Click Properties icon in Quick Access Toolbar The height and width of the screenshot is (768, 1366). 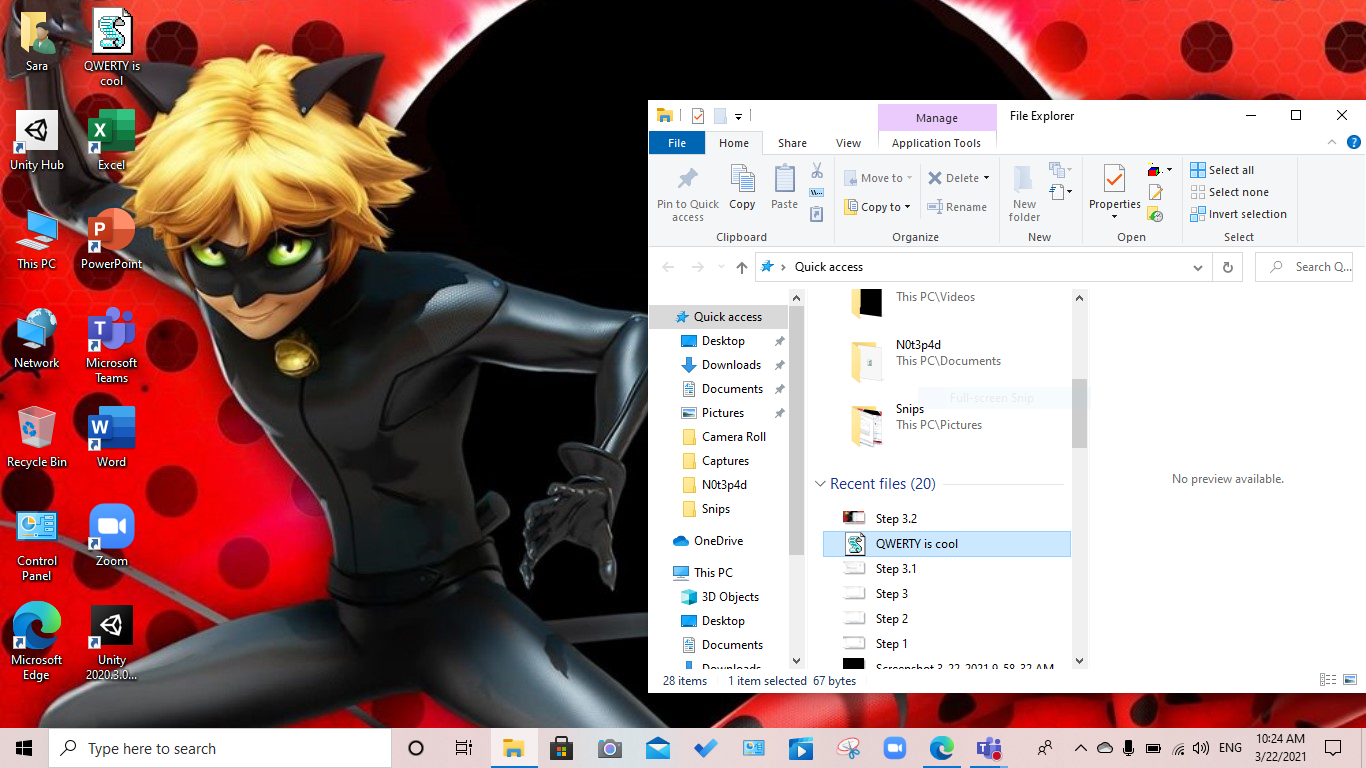pyautogui.click(x=697, y=116)
